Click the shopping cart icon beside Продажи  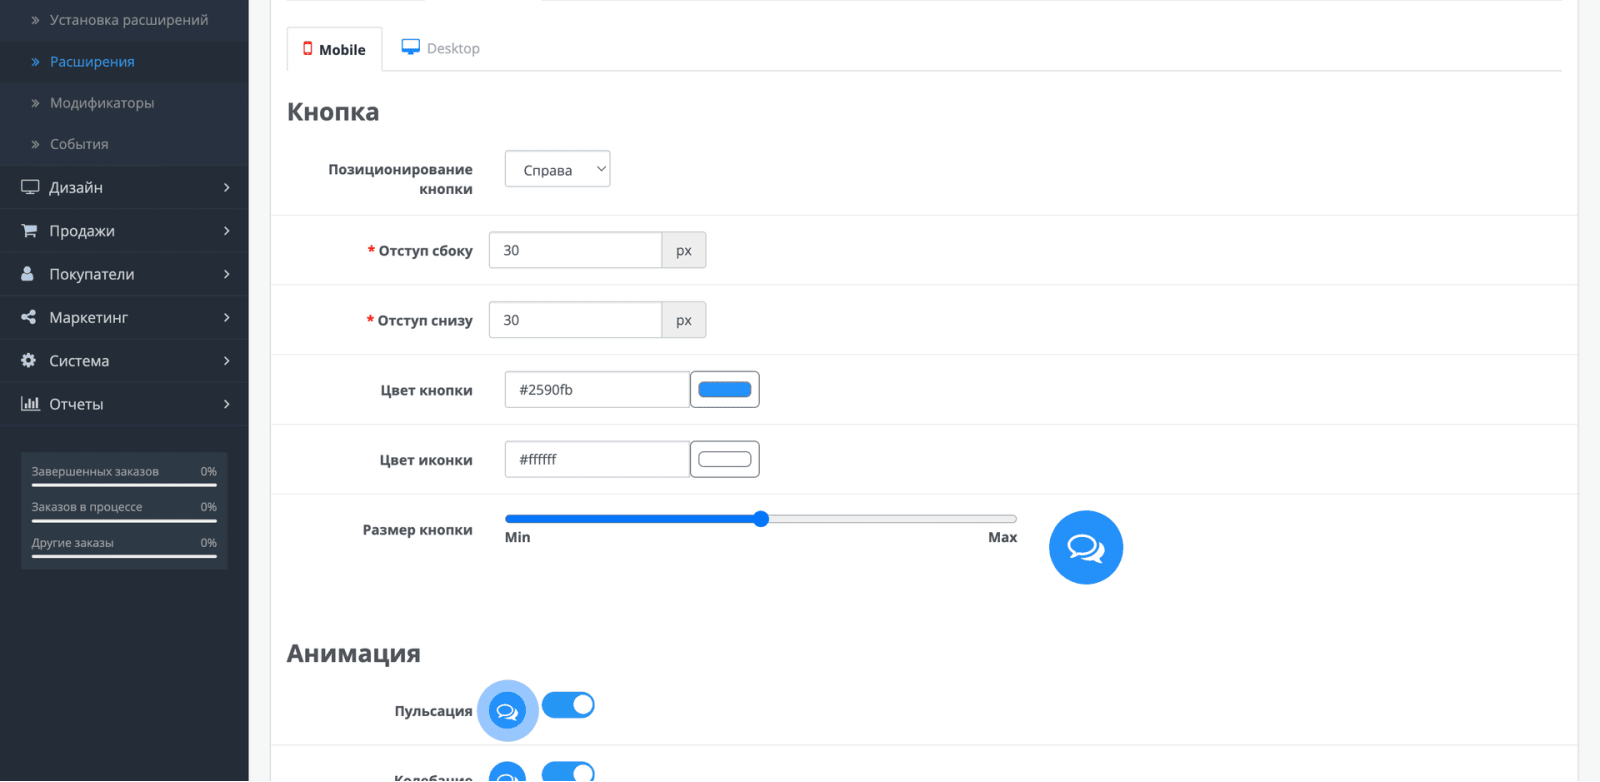pos(29,230)
